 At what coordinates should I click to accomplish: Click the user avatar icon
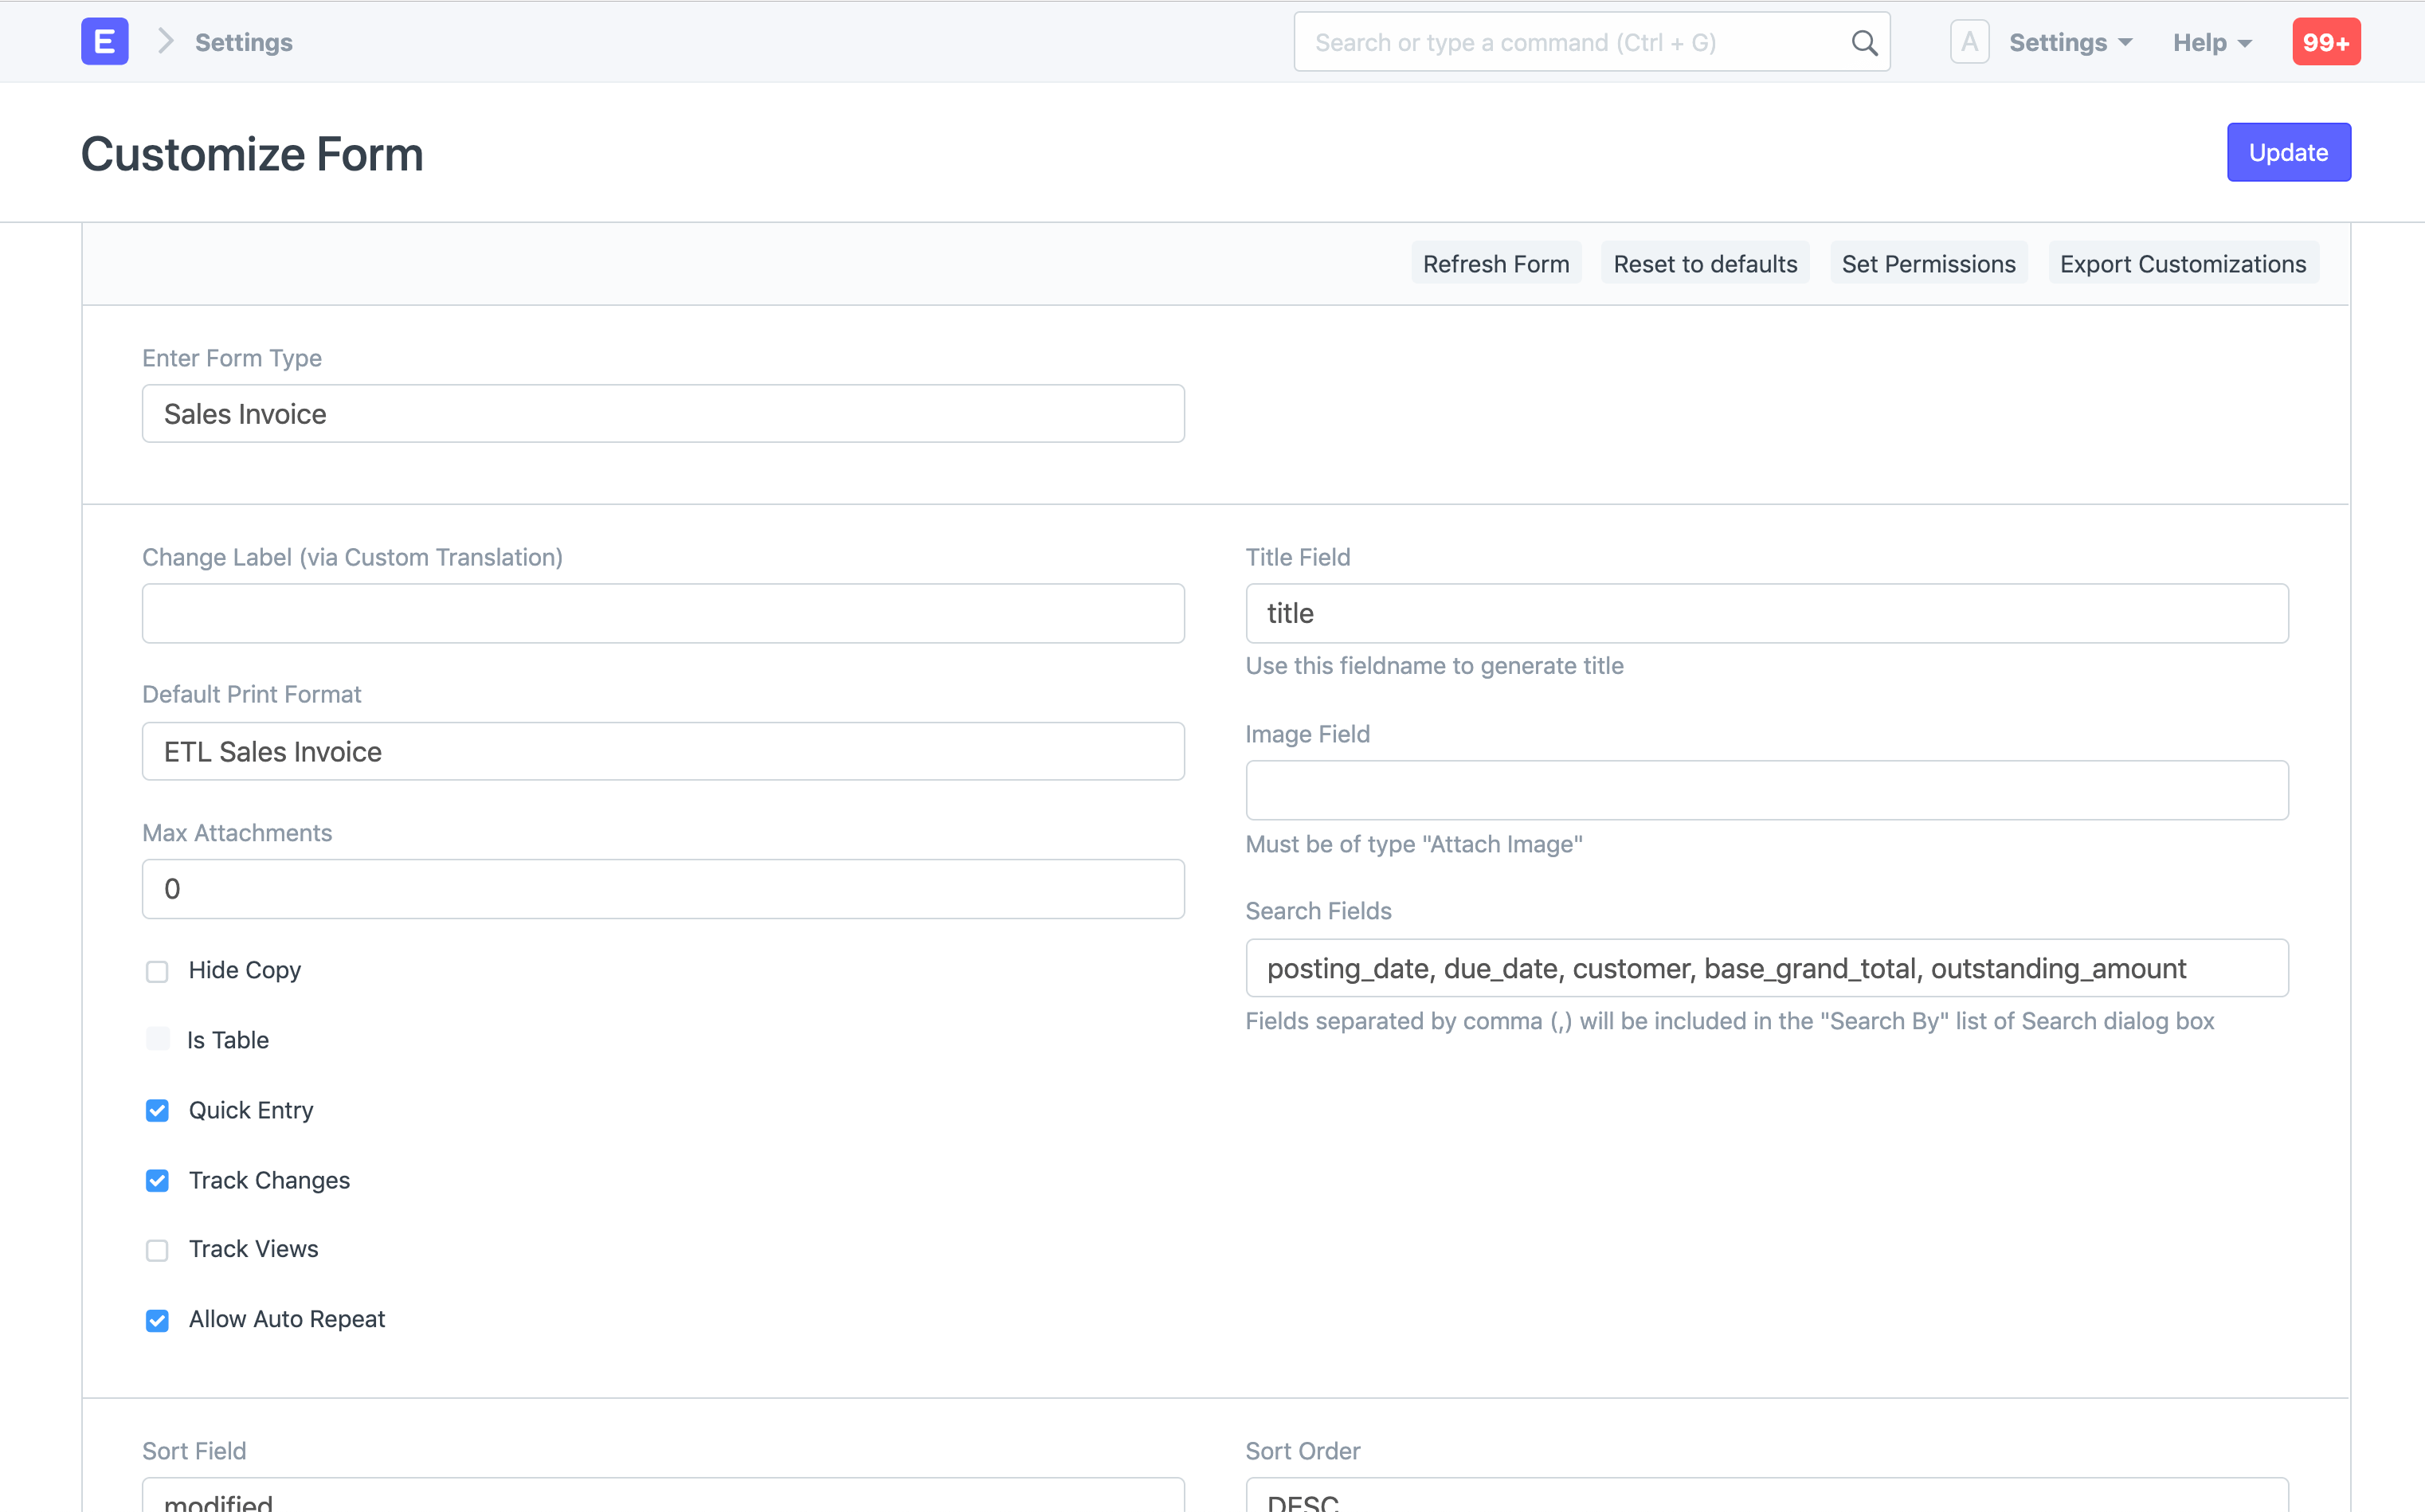1969,41
